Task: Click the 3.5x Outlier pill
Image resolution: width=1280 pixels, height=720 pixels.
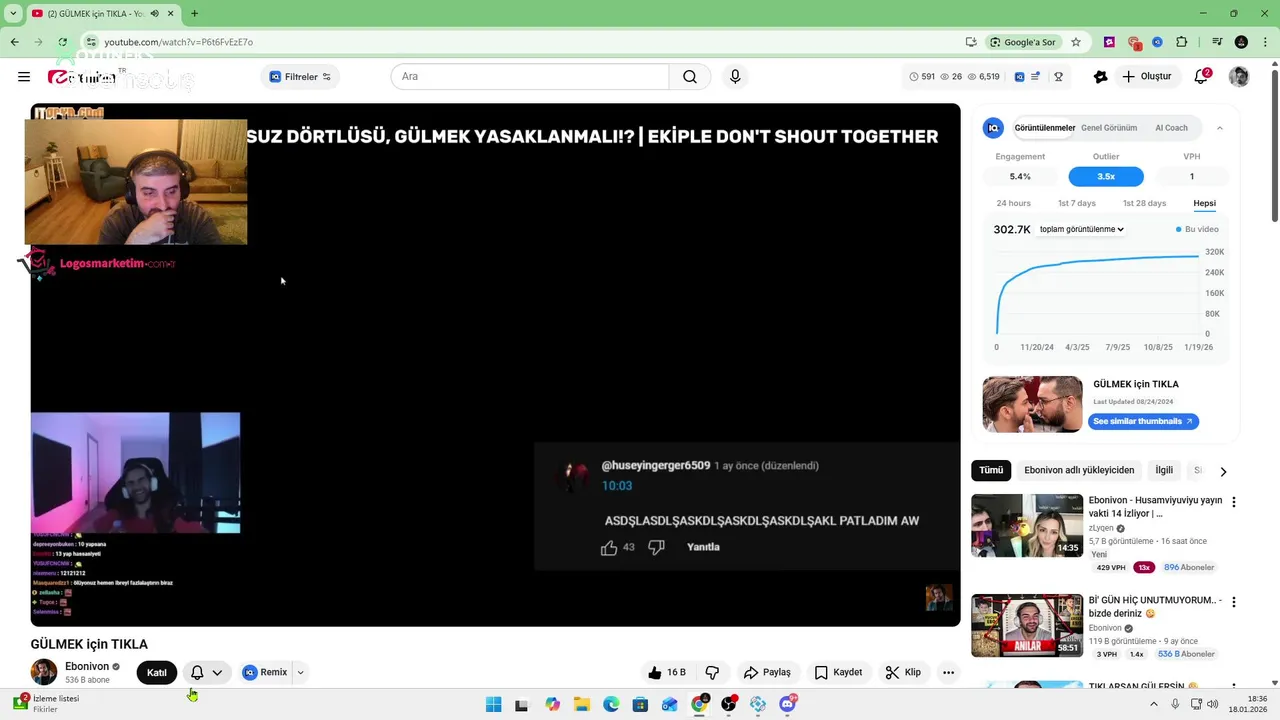Action: 1106,176
